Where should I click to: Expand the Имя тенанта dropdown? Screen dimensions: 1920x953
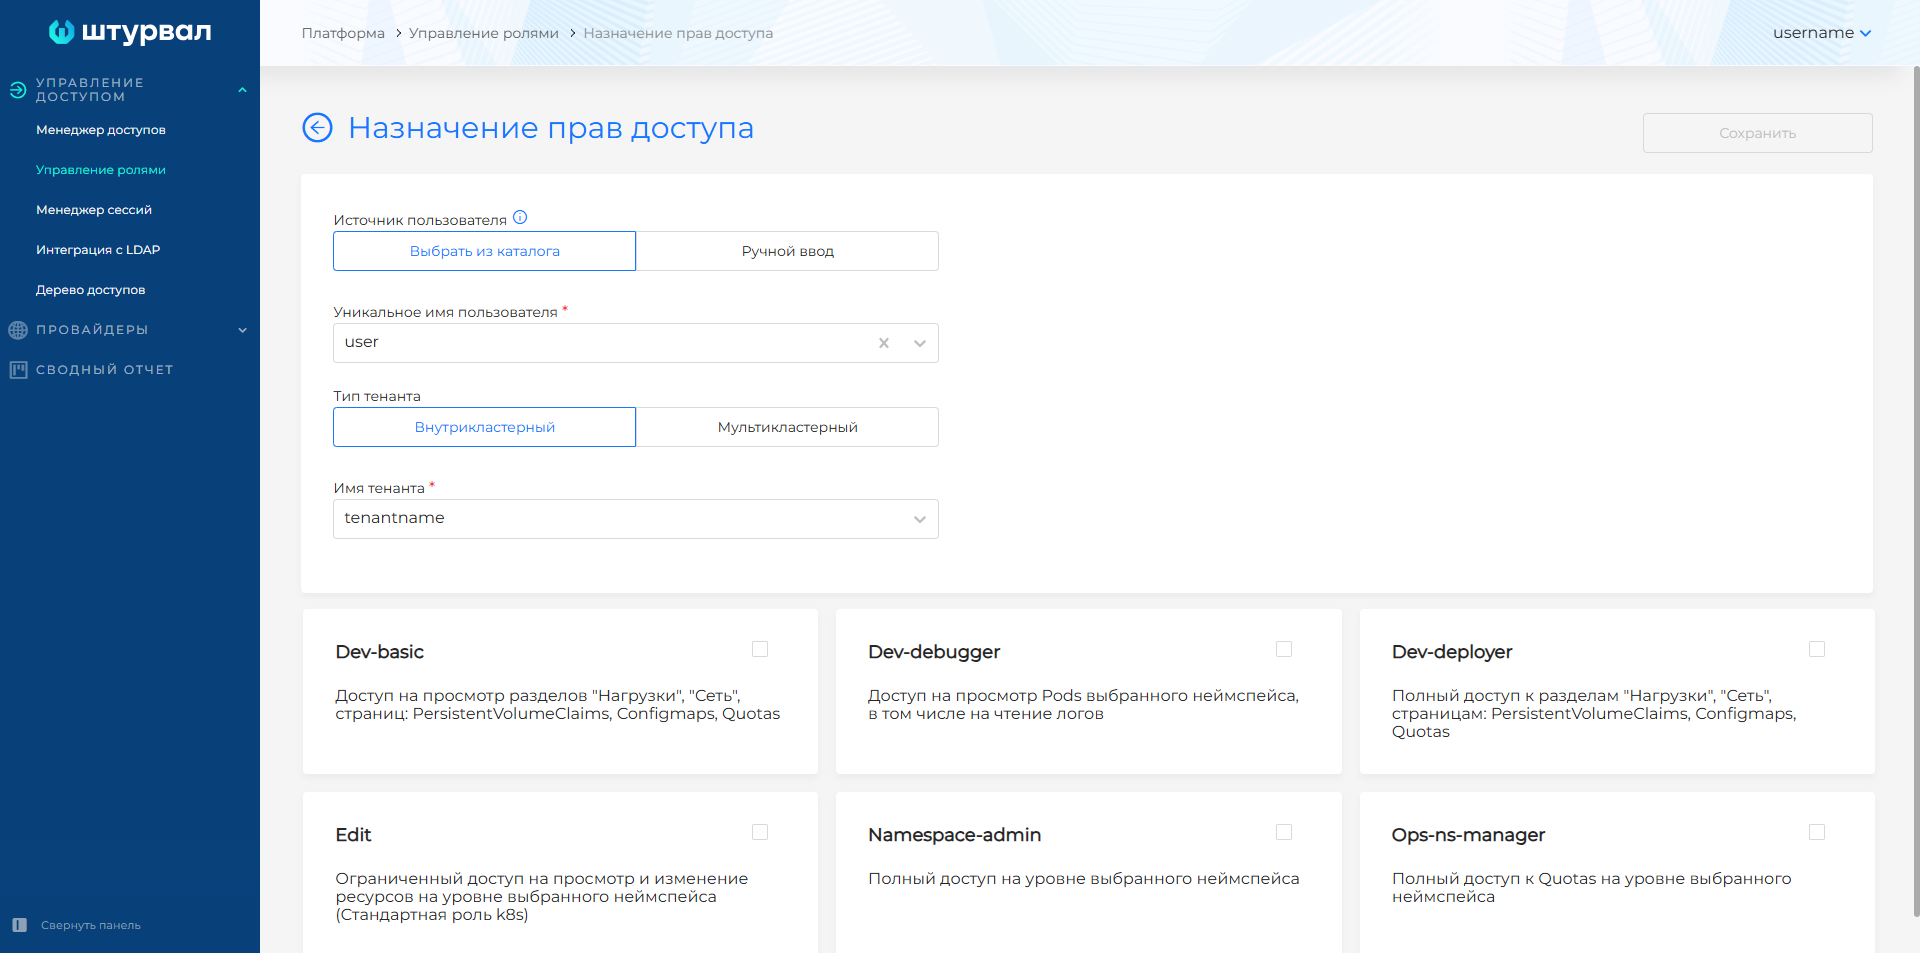[919, 519]
